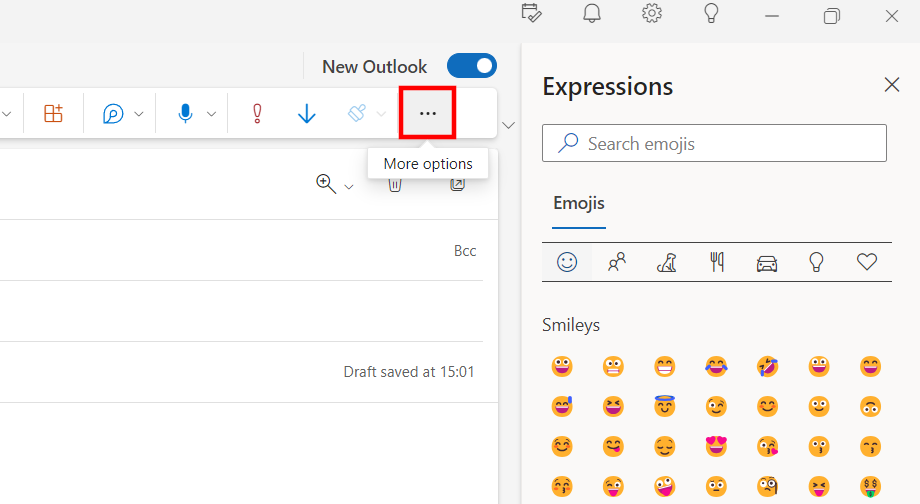Switch to the Symbols heart emoji category
920x504 pixels.
(x=867, y=262)
